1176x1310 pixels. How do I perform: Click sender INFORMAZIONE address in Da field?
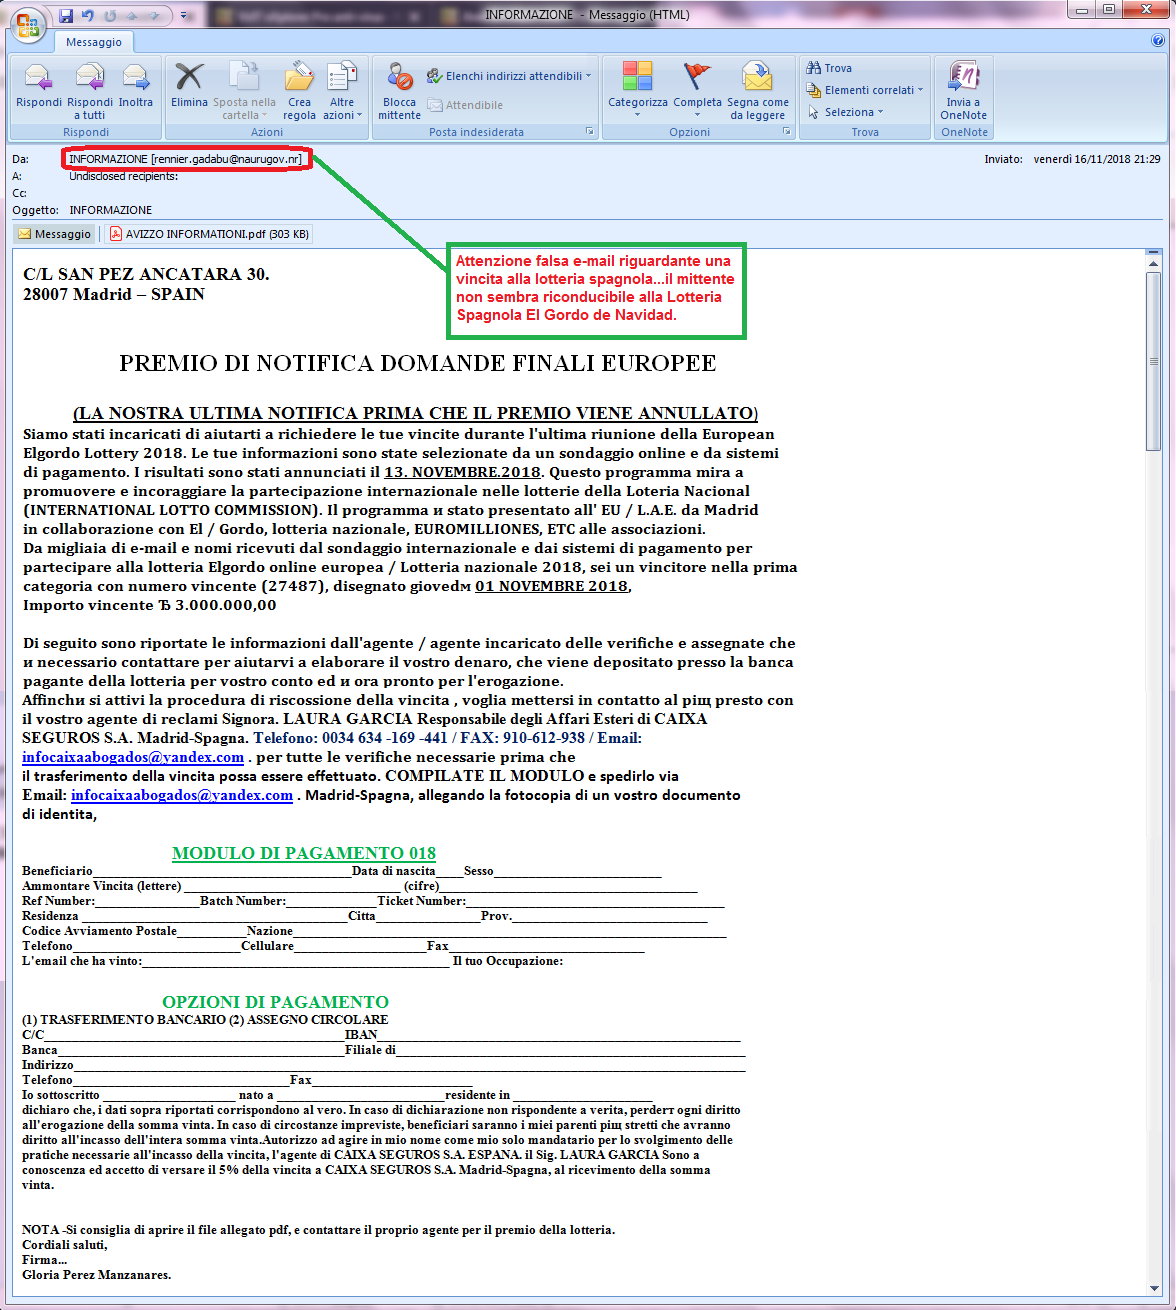pos(185,159)
